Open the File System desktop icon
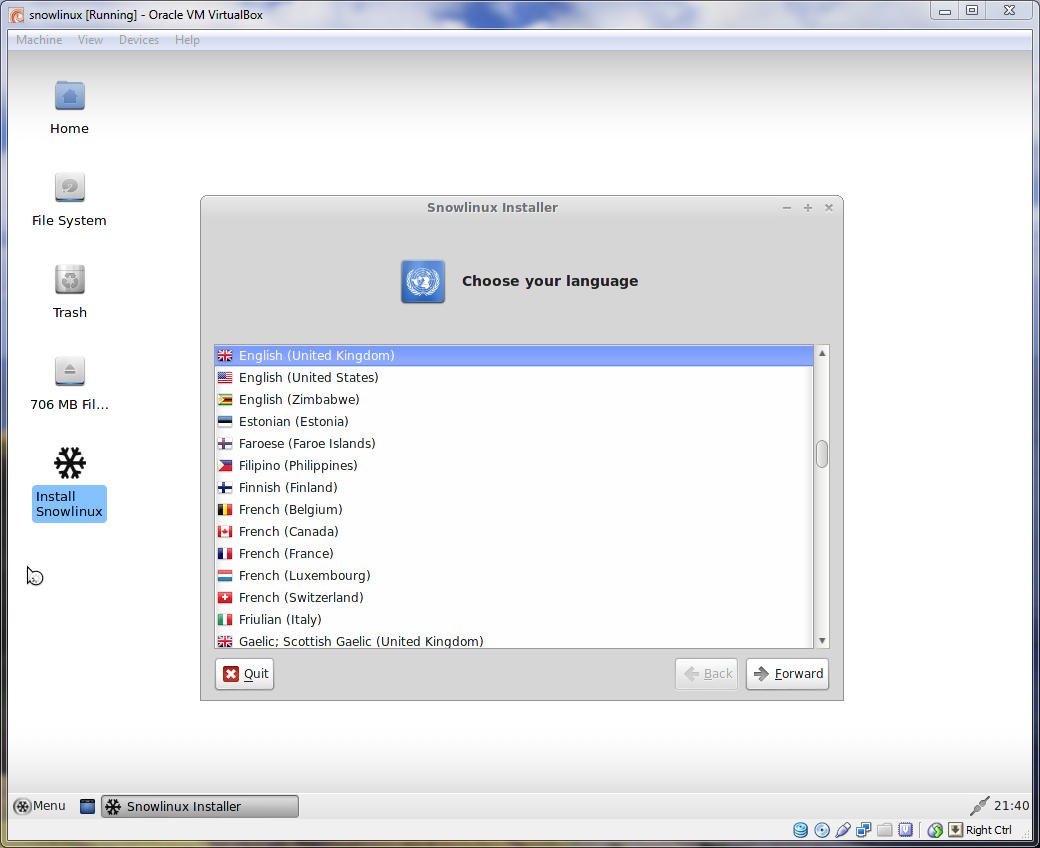This screenshot has width=1040, height=848. click(x=70, y=188)
